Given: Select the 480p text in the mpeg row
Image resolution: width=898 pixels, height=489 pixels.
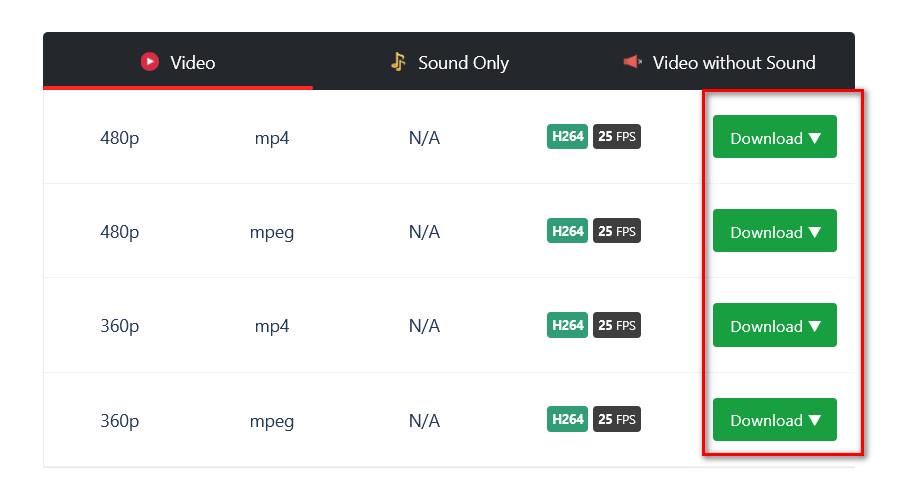Looking at the screenshot, I should click(120, 232).
